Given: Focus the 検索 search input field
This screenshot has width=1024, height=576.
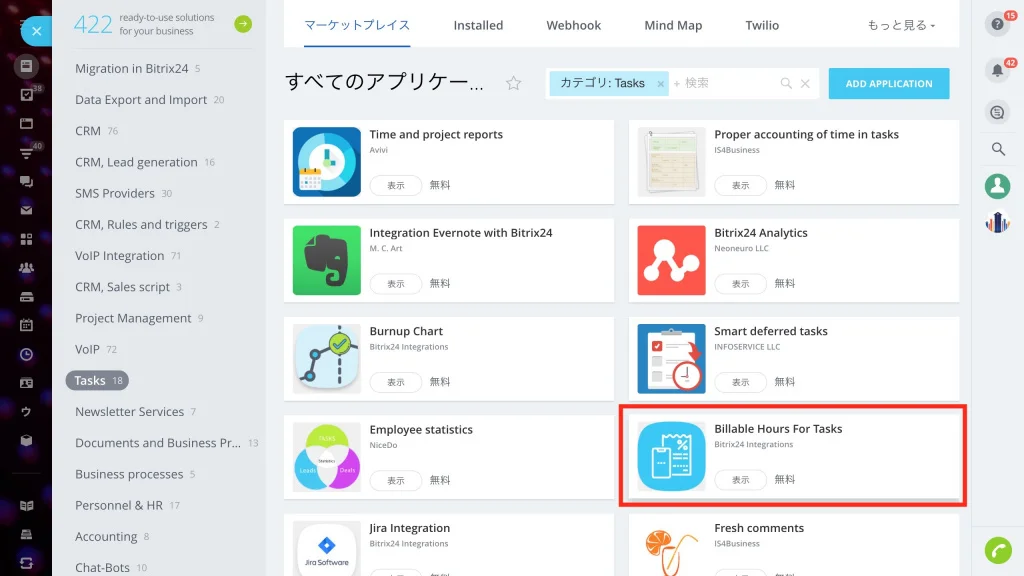Looking at the screenshot, I should (728, 83).
